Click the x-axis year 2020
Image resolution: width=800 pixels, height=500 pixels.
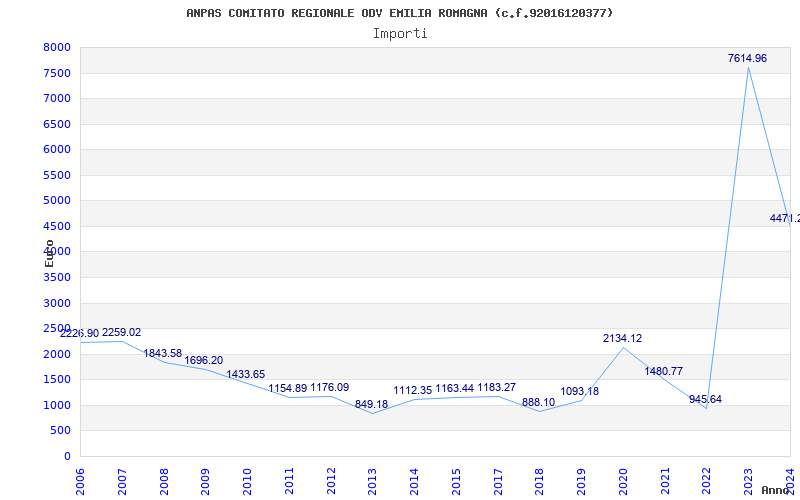point(623,482)
